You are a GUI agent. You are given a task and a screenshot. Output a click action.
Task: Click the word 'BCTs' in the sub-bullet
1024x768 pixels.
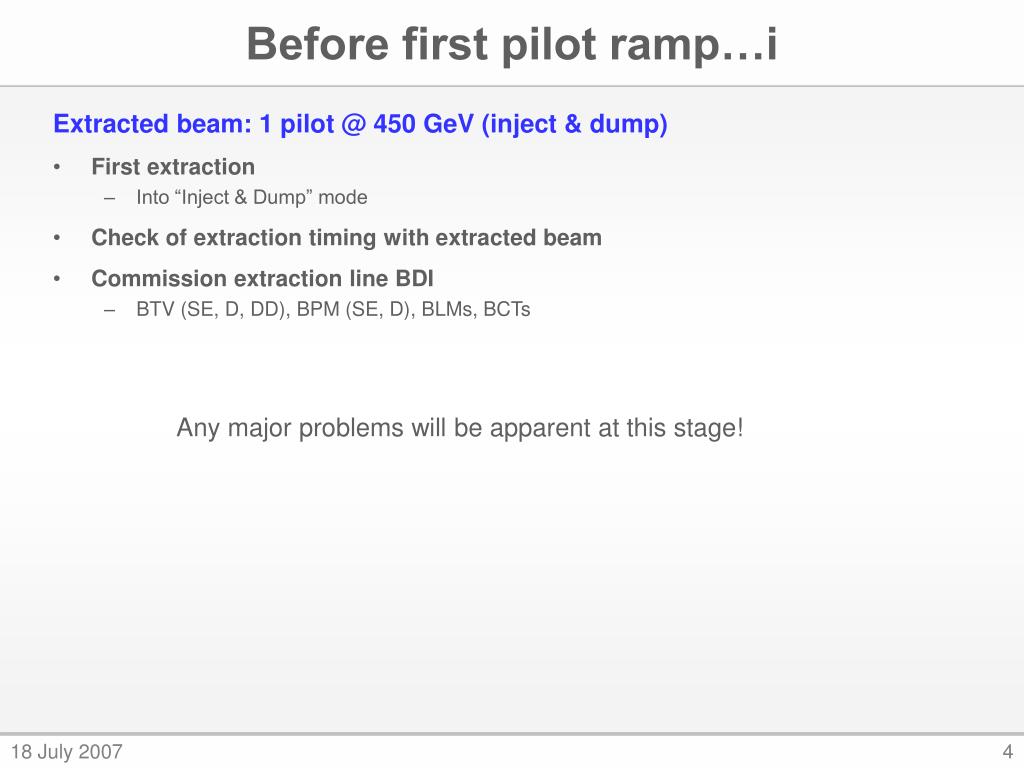click(507, 309)
